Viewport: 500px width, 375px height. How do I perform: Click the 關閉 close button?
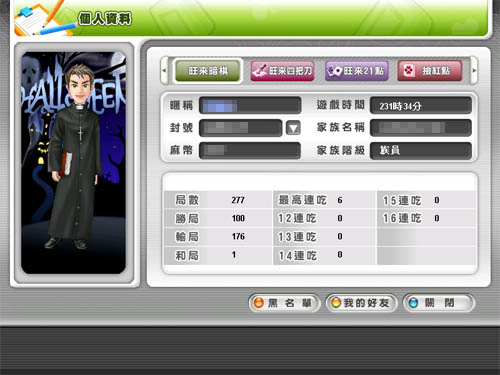tap(438, 303)
